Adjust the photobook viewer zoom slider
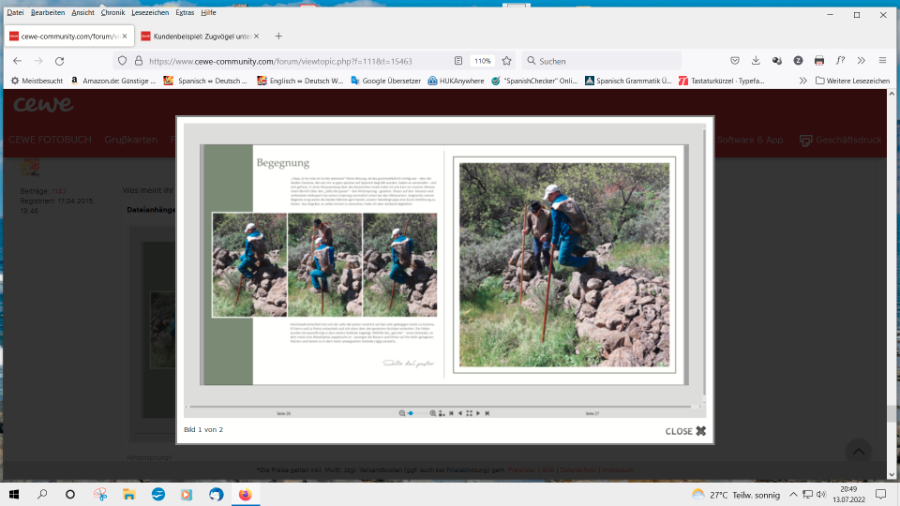Screen dimensions: 900x506 (417, 413)
